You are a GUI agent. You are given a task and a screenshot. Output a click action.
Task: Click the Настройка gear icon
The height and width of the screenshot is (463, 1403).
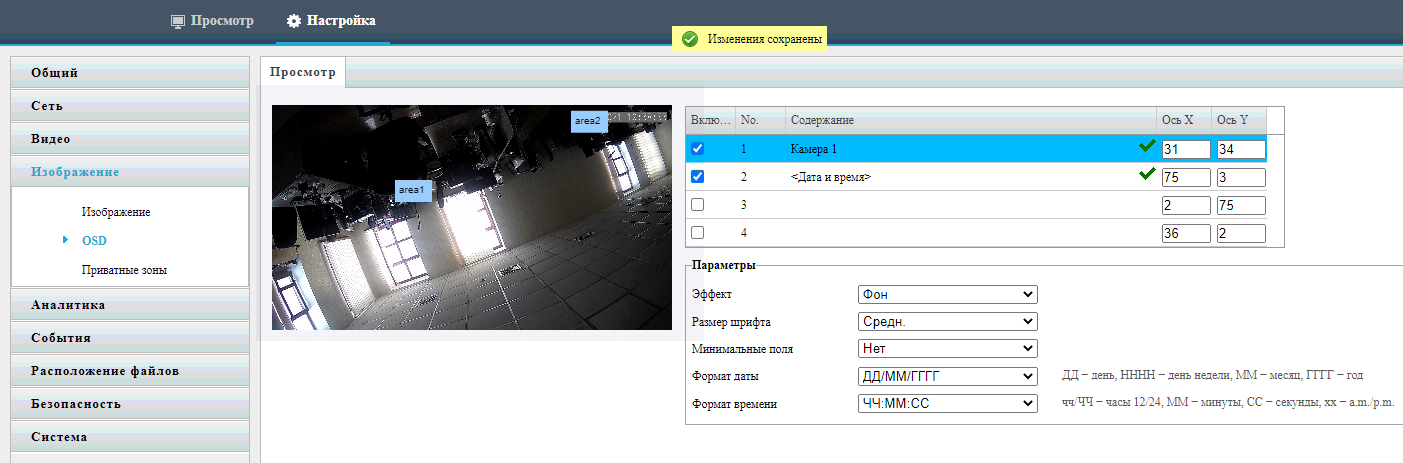point(294,21)
